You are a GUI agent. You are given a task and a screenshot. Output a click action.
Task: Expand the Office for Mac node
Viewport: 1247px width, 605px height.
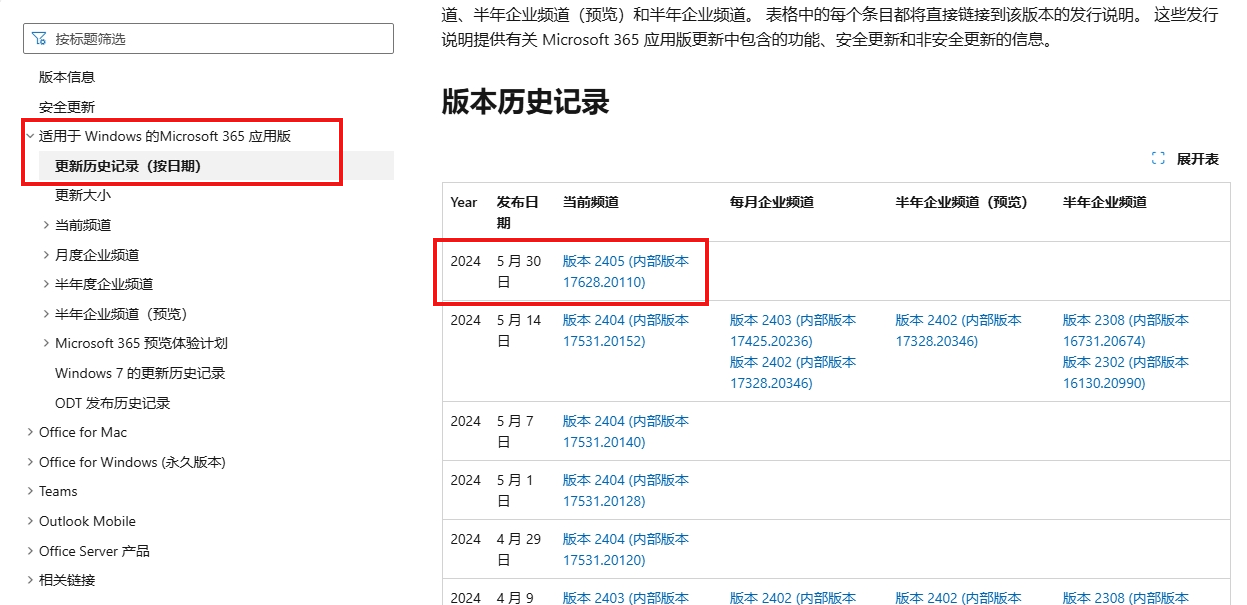[30, 432]
